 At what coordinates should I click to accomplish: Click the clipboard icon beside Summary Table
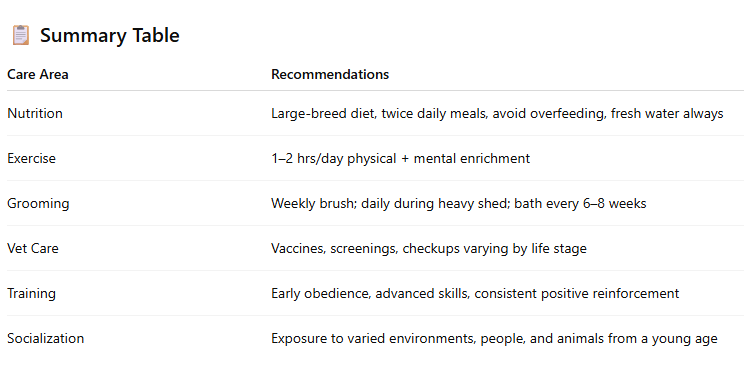click(20, 36)
